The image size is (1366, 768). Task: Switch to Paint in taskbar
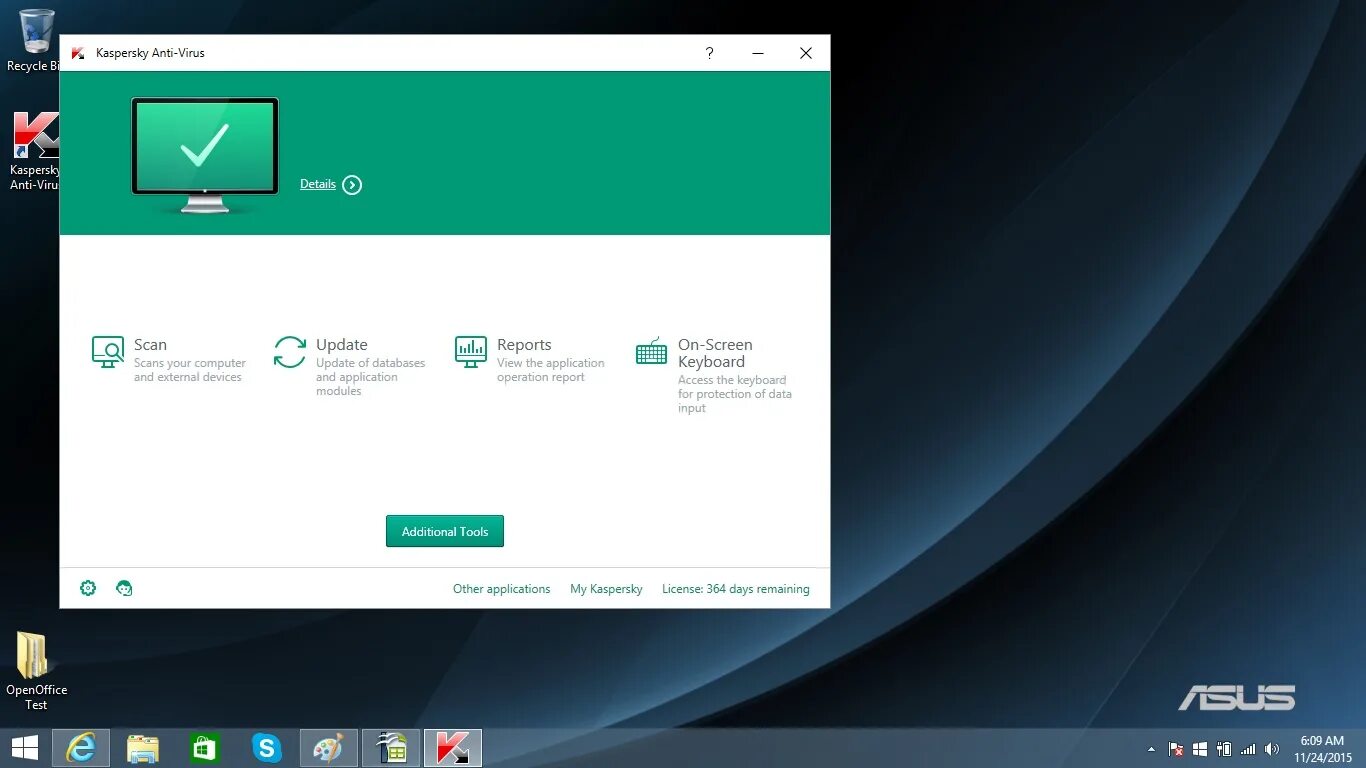pos(328,748)
